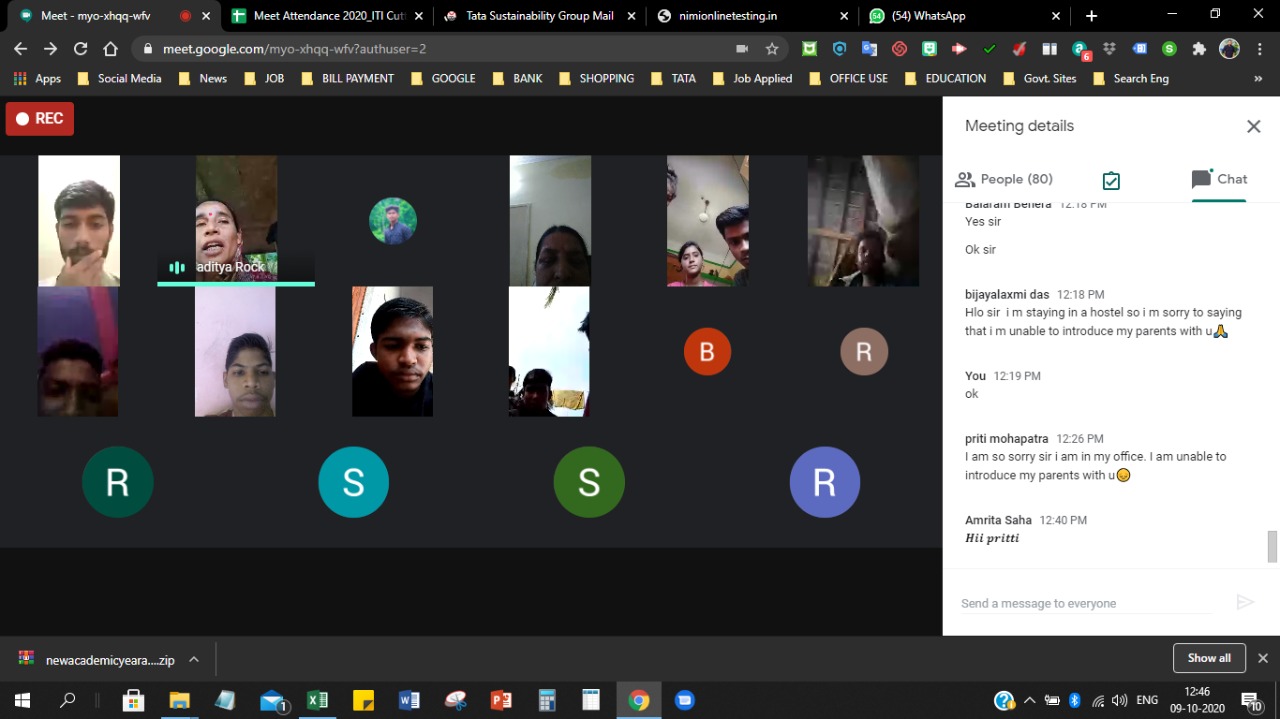The image size is (1280, 719).
Task: Select the orange B participant avatar
Action: pyautogui.click(x=707, y=352)
